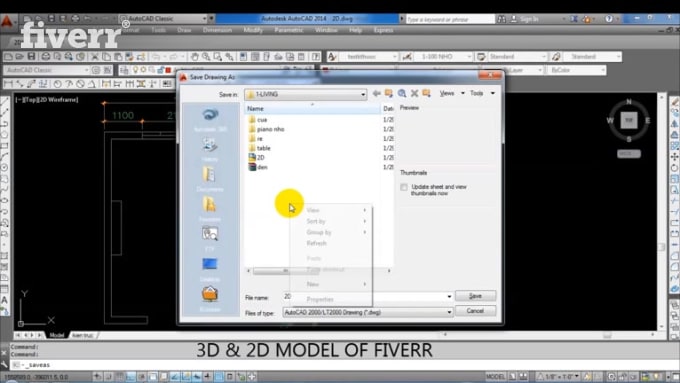
Task: Click the Save button
Action: pyautogui.click(x=475, y=296)
